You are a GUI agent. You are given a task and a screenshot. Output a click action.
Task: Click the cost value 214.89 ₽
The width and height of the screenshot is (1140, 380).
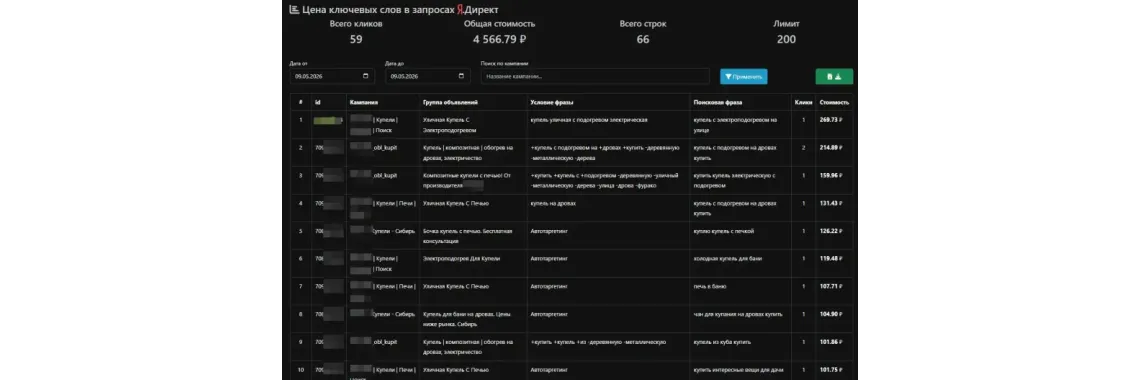831,147
